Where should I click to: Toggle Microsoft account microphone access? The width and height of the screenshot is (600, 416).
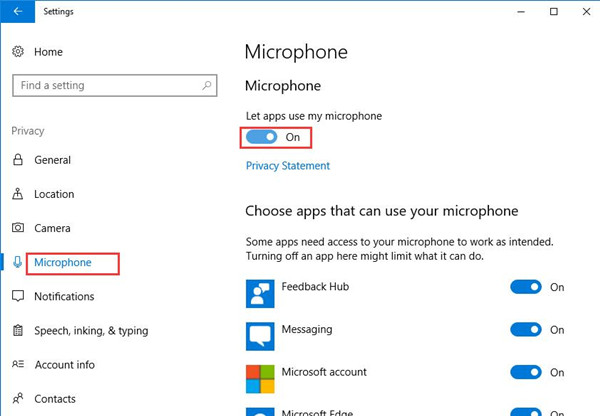[526, 372]
